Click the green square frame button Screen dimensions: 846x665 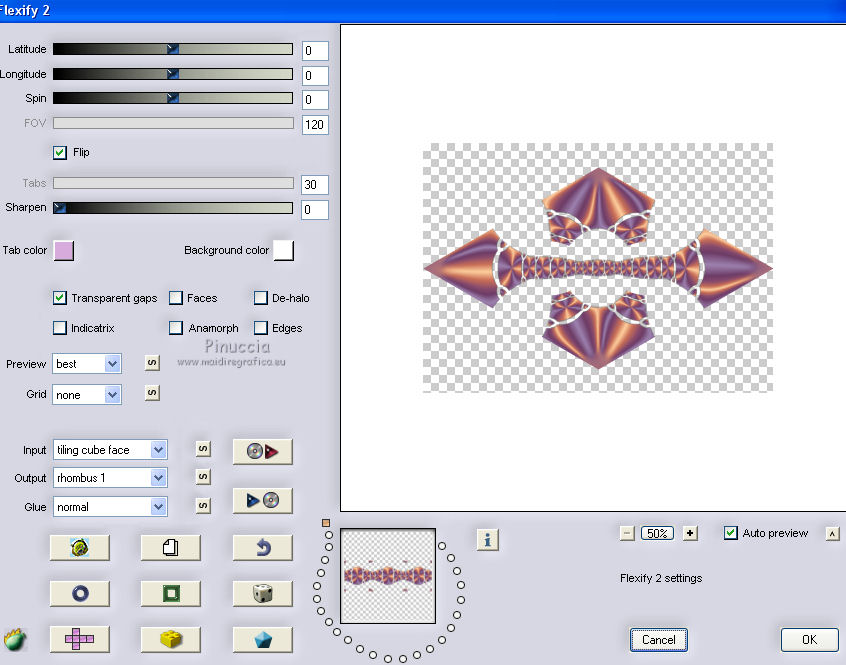[170, 594]
